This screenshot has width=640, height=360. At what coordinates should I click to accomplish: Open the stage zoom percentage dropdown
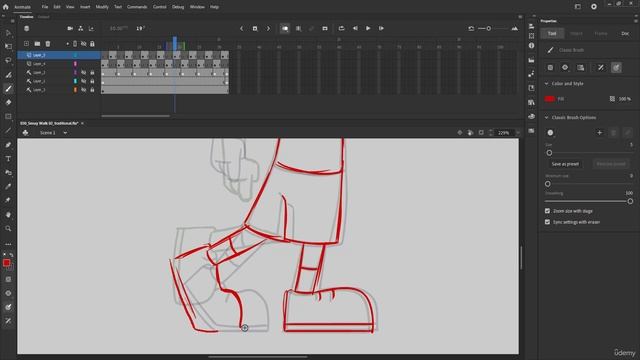[518, 133]
